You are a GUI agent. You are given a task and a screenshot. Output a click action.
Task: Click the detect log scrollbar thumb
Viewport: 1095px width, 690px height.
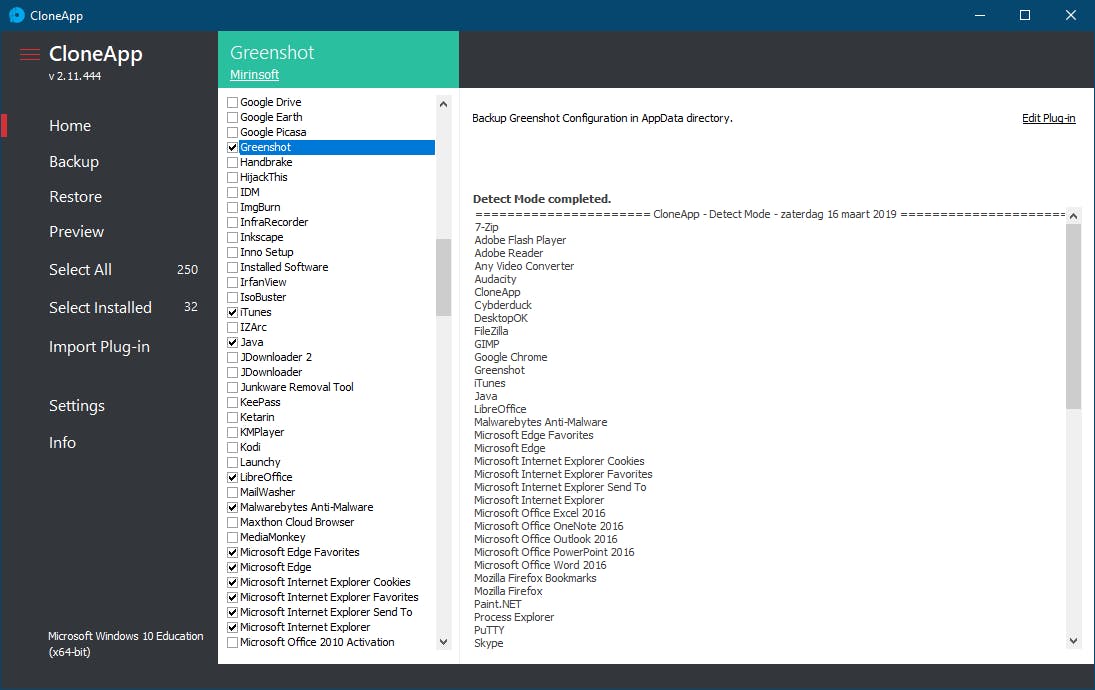click(1073, 316)
